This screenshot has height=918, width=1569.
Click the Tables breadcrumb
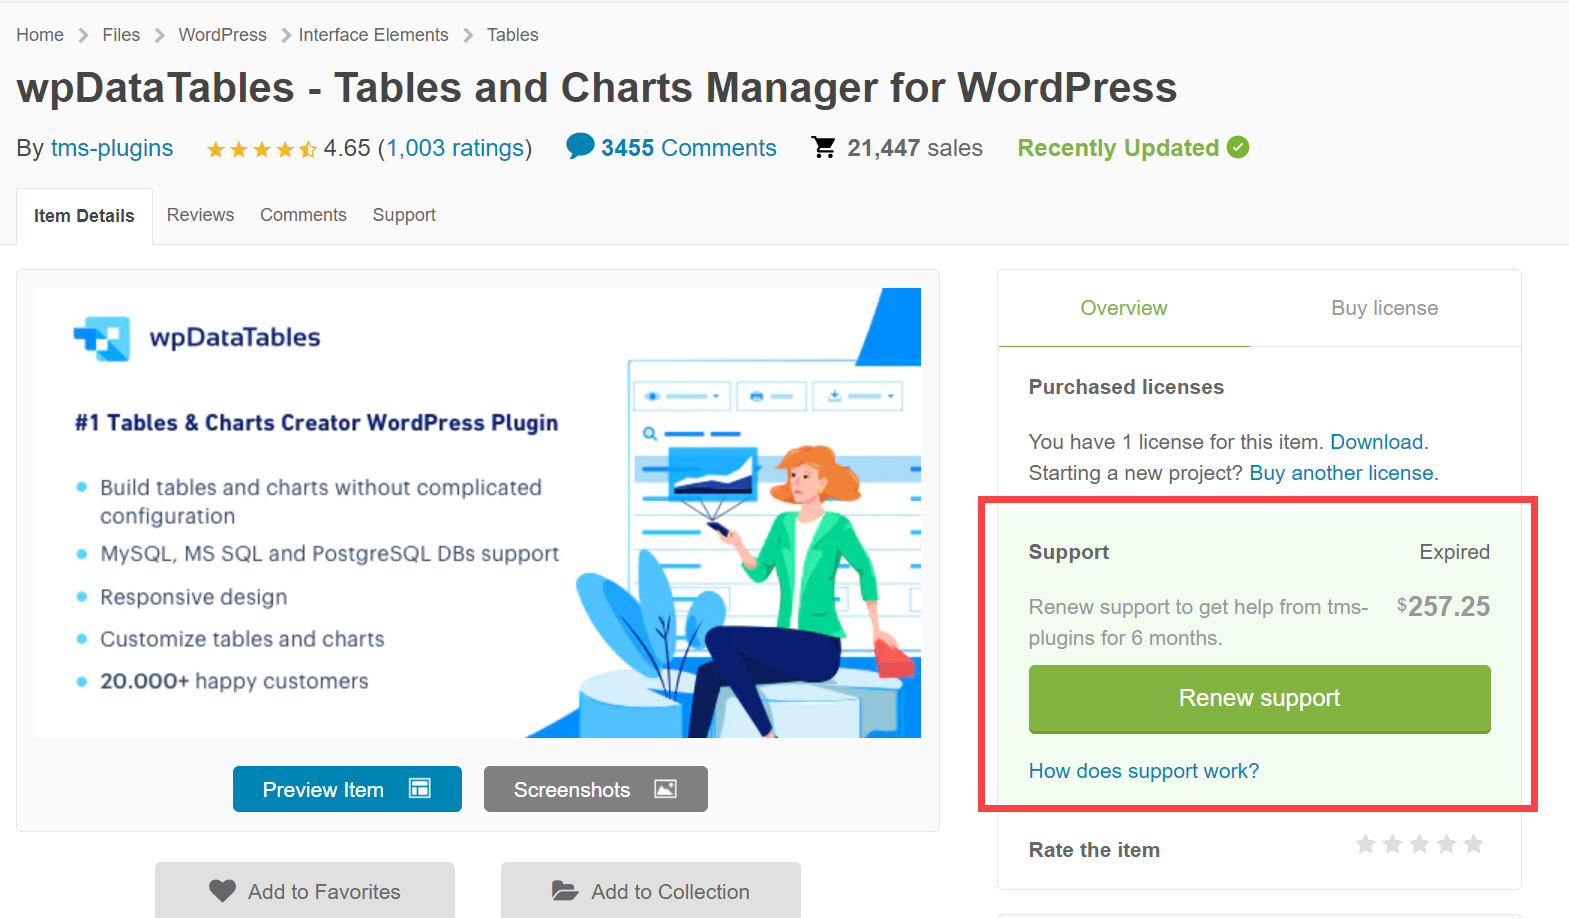512,35
